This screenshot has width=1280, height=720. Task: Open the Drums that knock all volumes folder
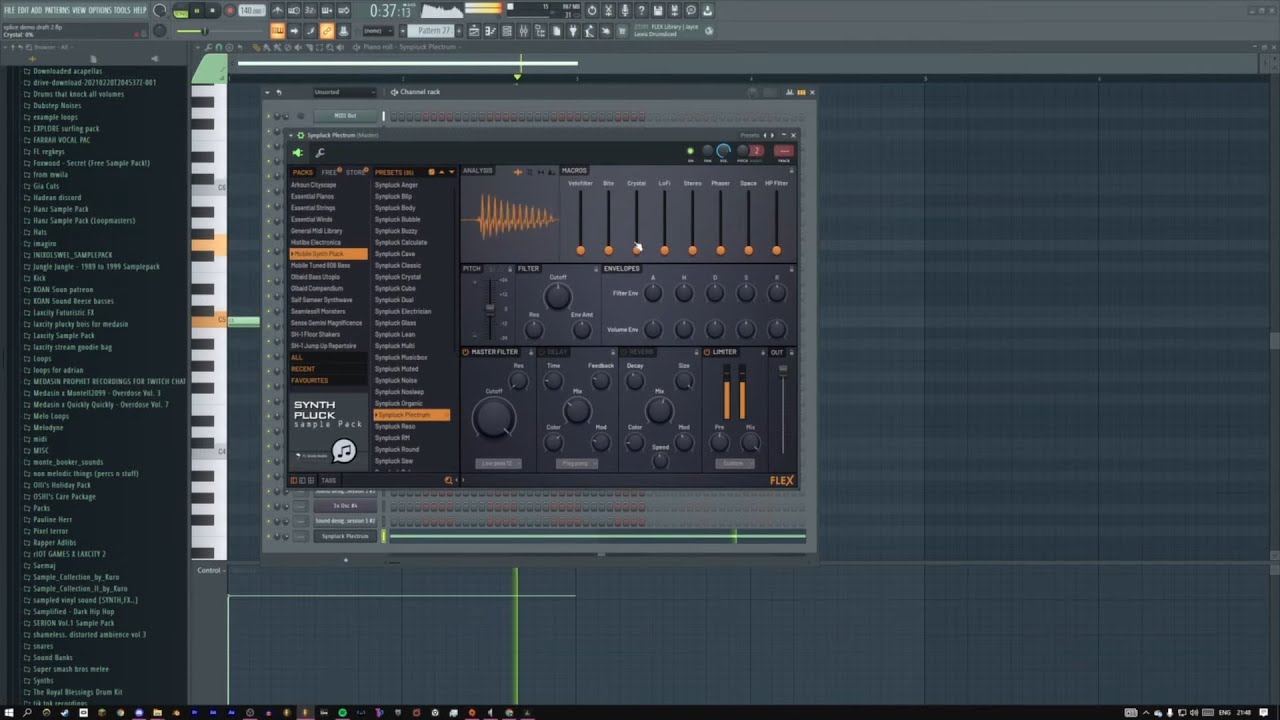[79, 94]
